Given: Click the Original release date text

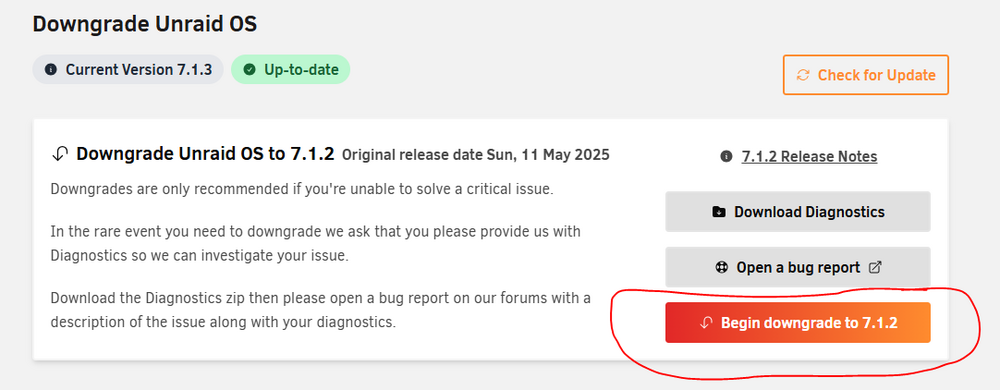Looking at the screenshot, I should click(x=476, y=155).
